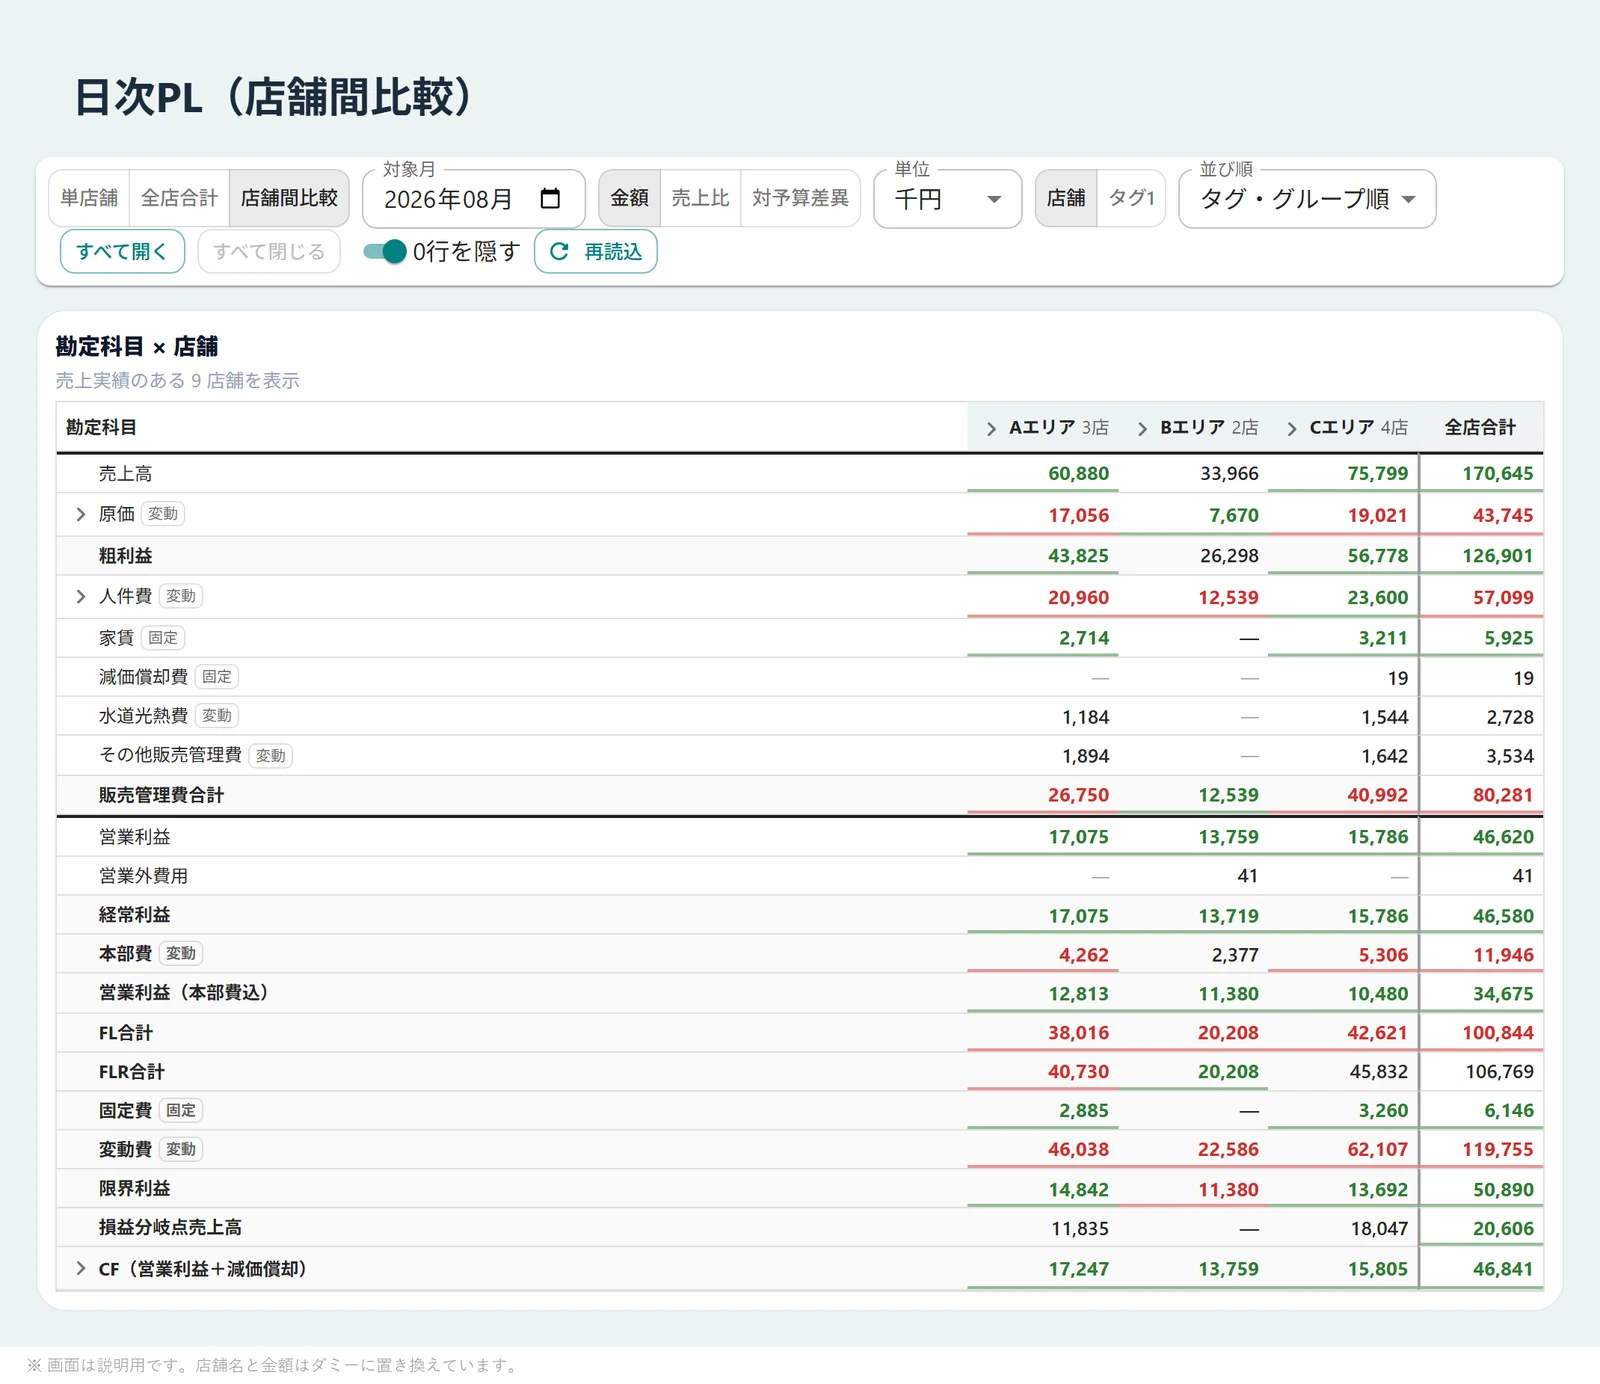This screenshot has height=1384, width=1600.
Task: Click the 営業外費用 Bエリア value 41
Action: (x=1247, y=876)
